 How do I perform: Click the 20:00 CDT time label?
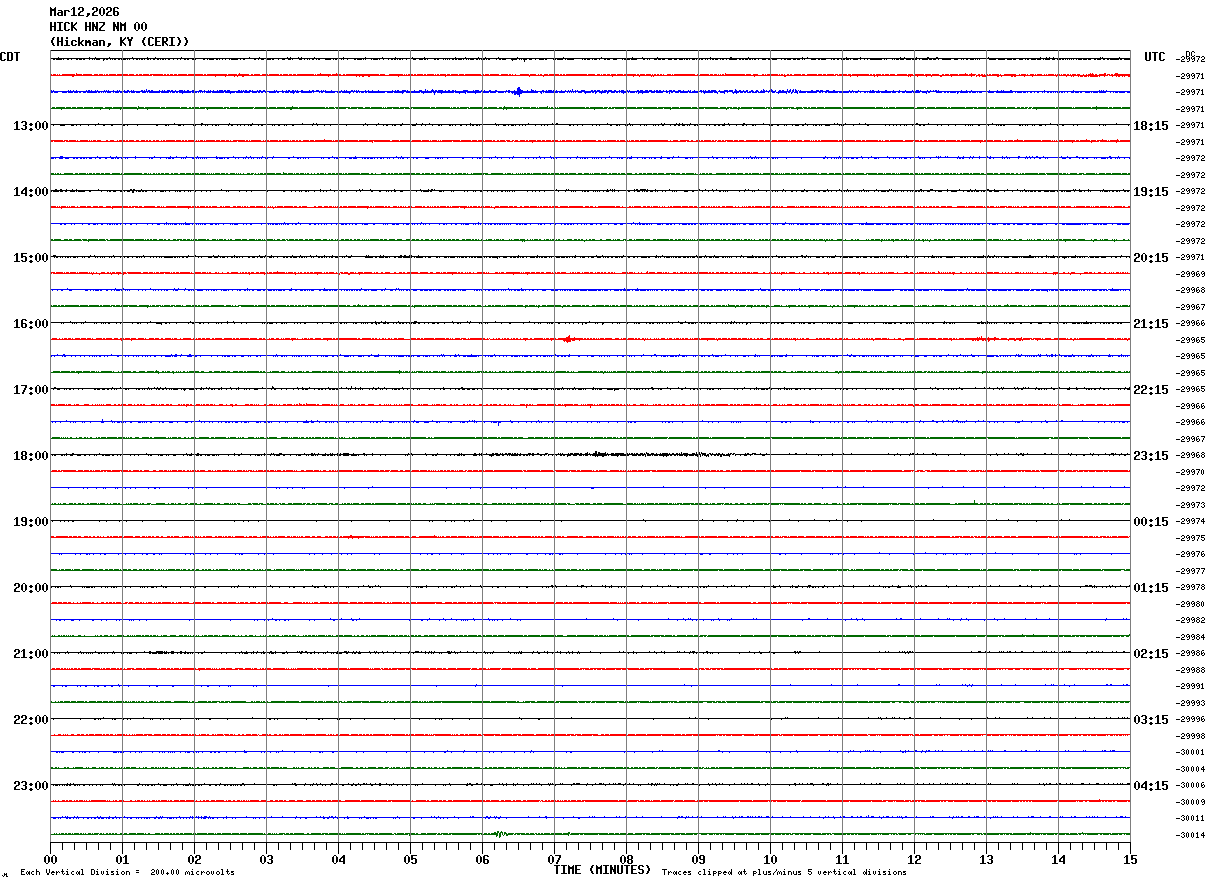tap(31, 588)
